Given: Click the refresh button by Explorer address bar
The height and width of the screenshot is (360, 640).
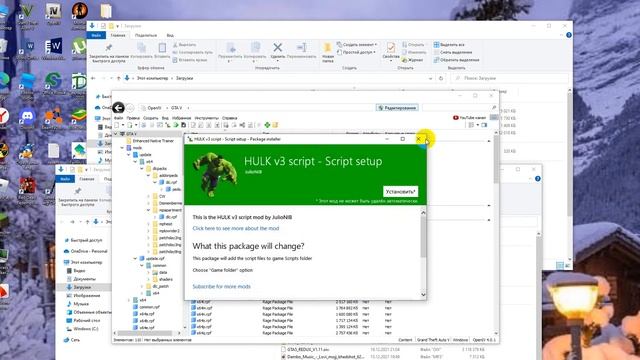Looking at the screenshot, I should pyautogui.click(x=441, y=78).
